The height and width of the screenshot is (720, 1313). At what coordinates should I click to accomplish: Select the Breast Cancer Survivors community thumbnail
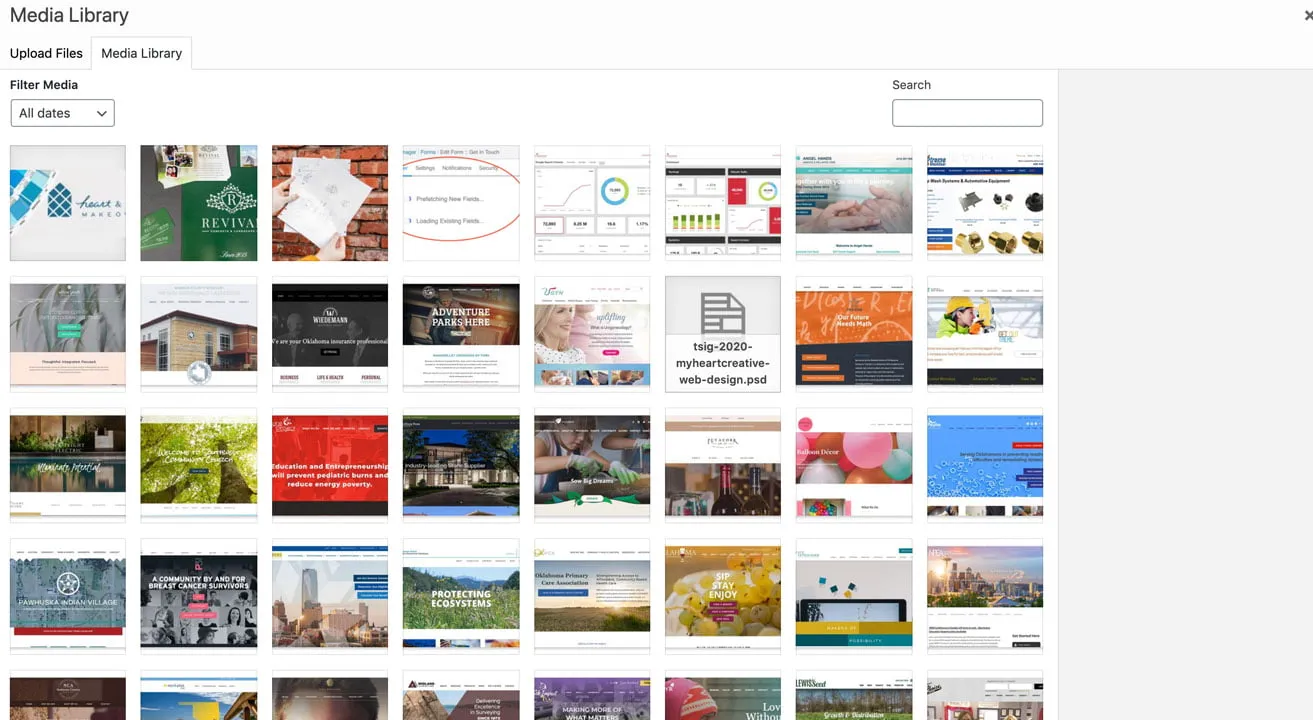[x=199, y=596]
